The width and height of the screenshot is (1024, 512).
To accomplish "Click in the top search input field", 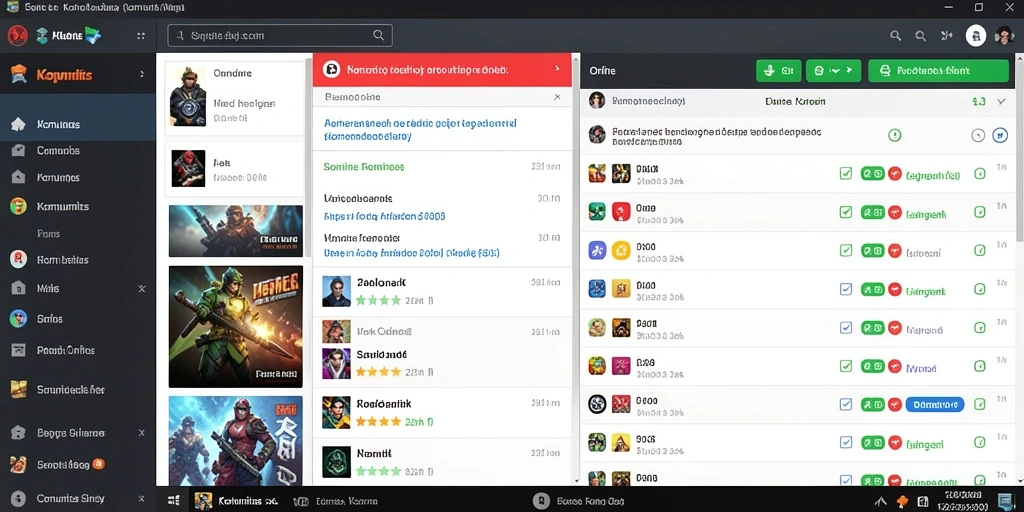I will (x=280, y=35).
